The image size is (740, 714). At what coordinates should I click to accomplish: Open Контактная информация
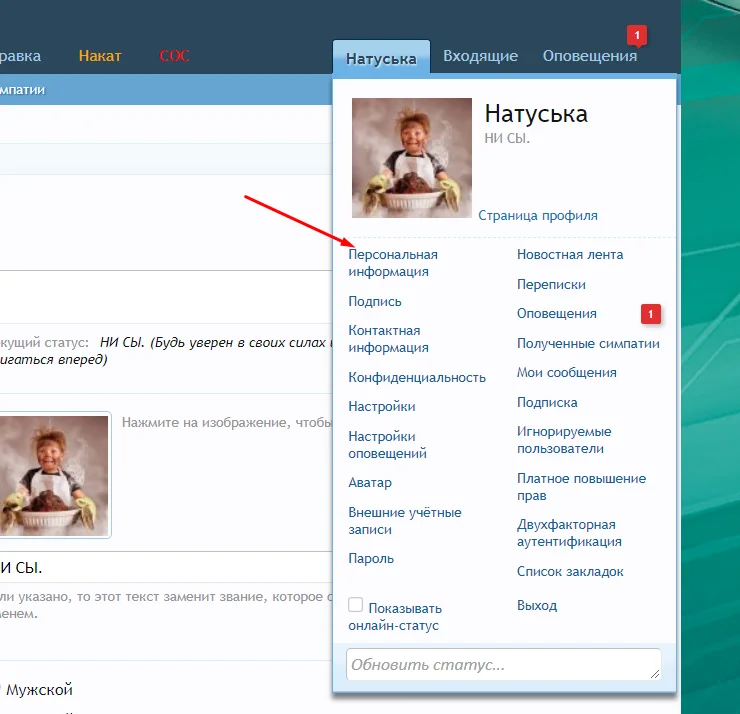tap(388, 339)
